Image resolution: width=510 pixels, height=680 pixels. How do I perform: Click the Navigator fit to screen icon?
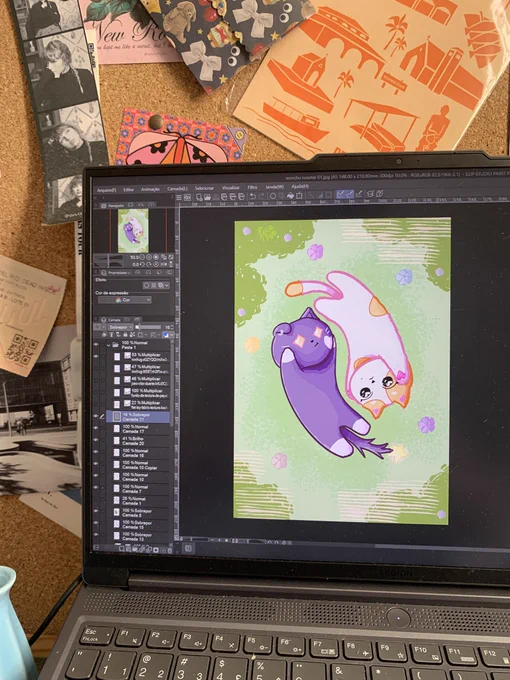coord(171,257)
